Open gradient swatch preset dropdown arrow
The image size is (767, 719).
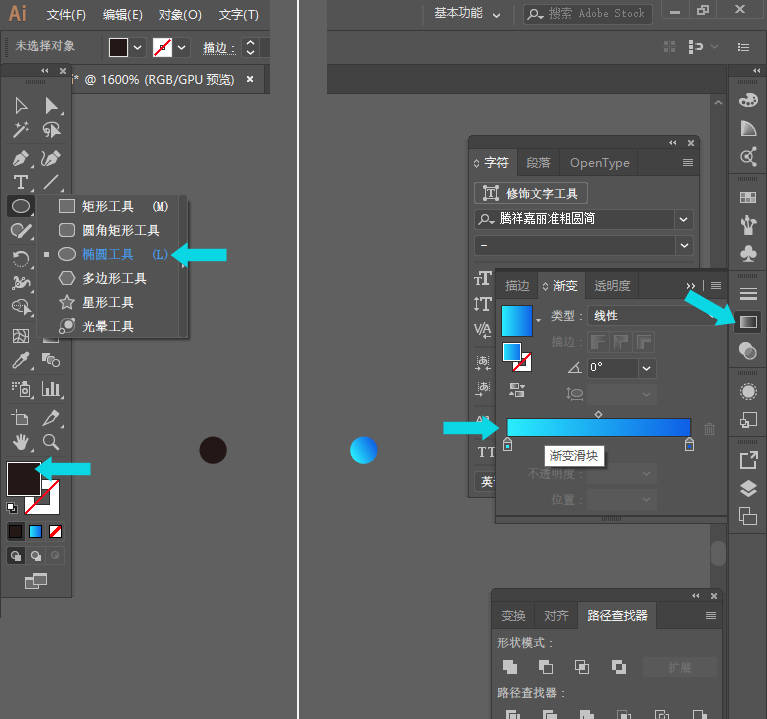point(538,320)
